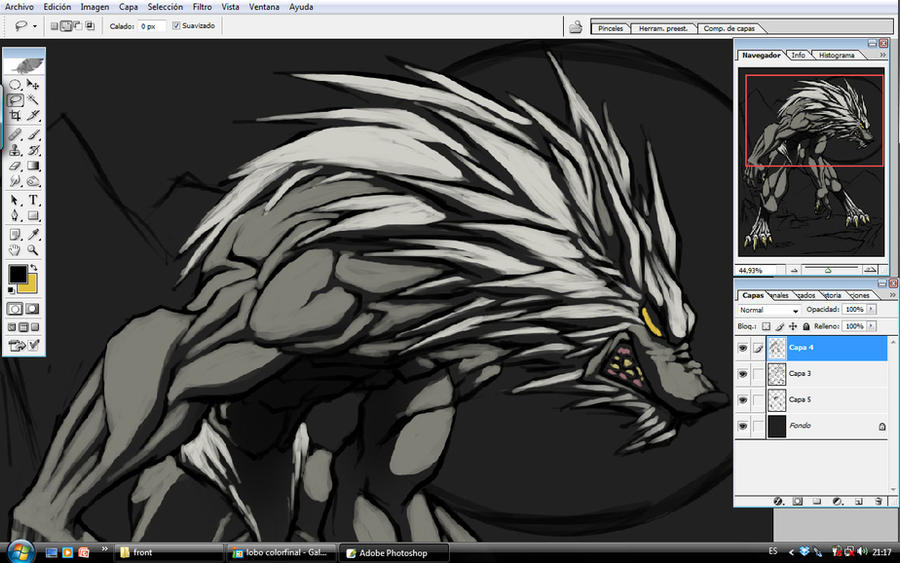Select the Brush tool

(33, 135)
